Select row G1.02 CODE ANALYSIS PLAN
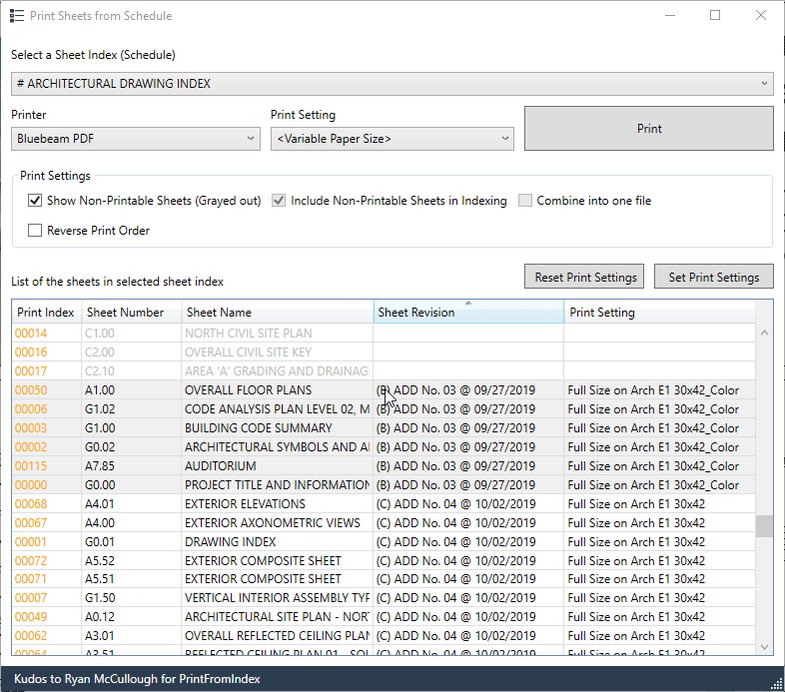 coord(383,409)
